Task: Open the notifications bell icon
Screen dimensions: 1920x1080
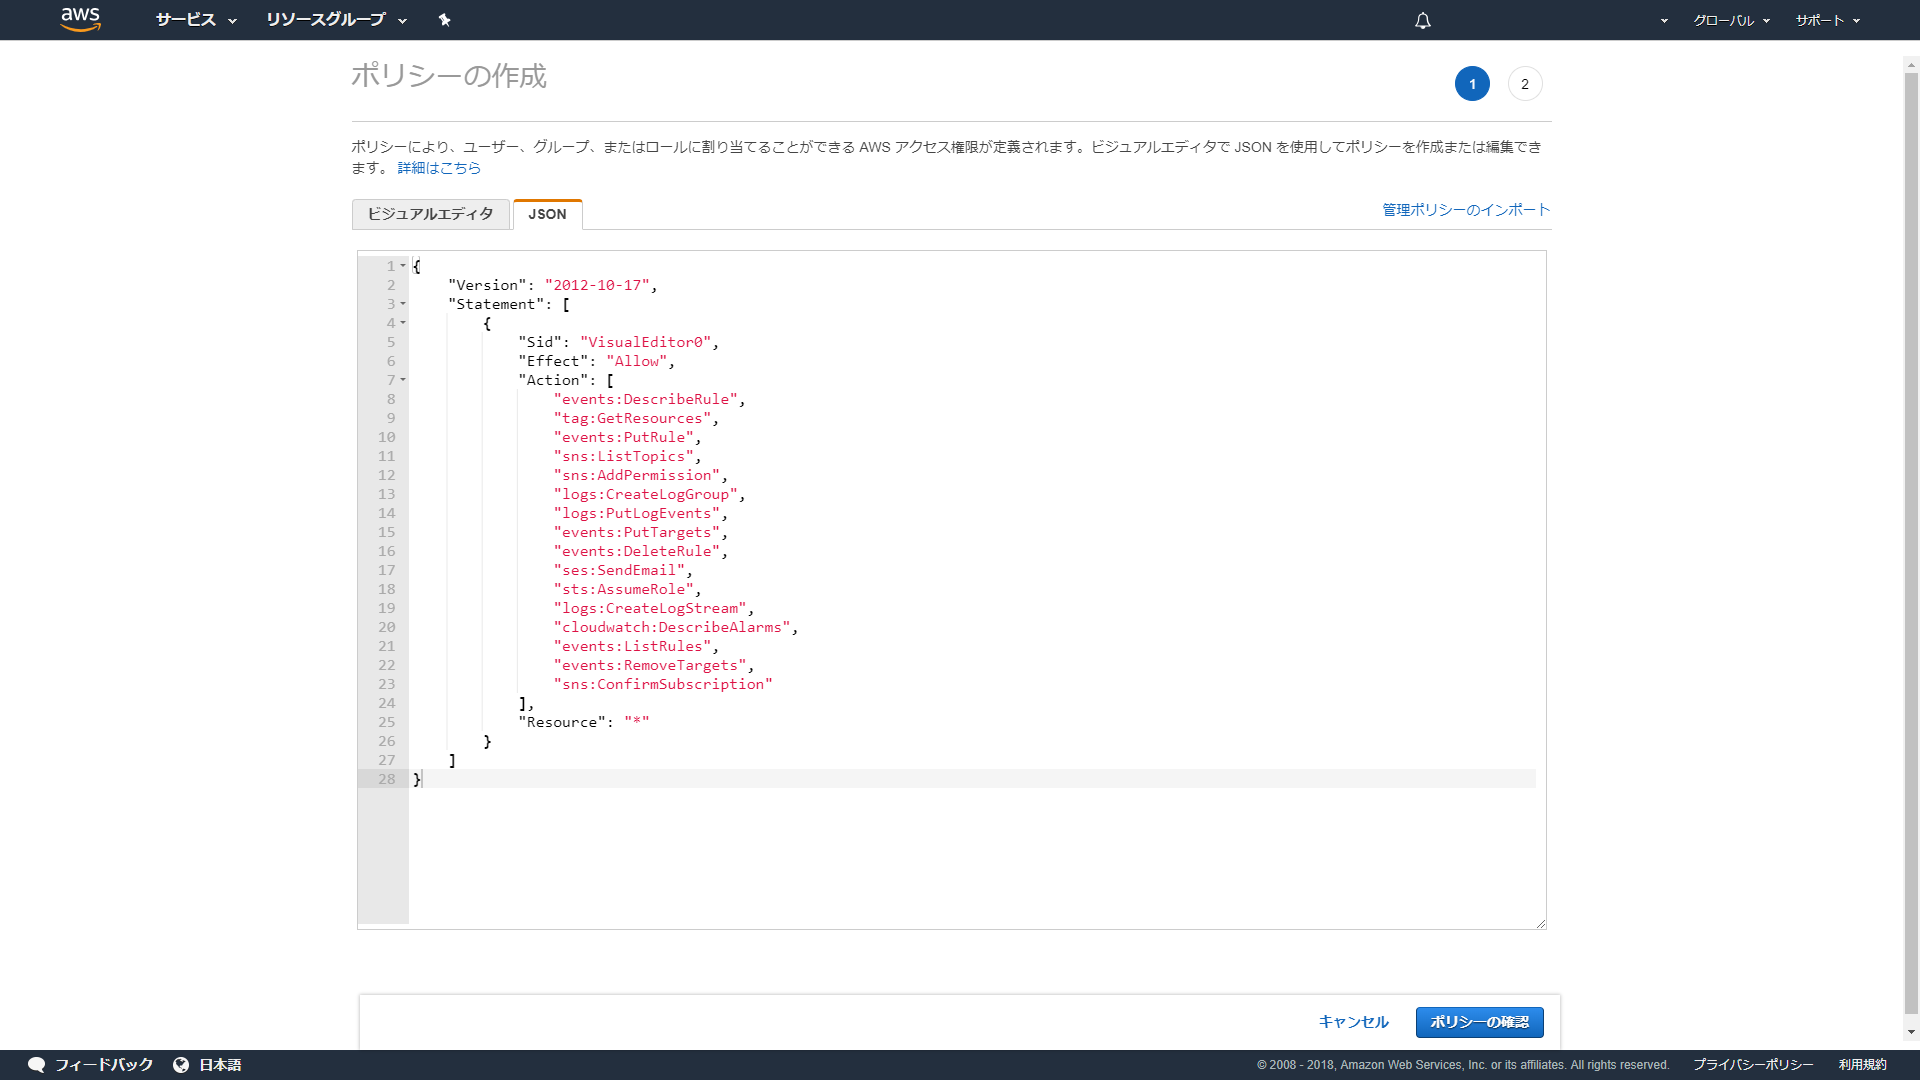Action: (1423, 20)
